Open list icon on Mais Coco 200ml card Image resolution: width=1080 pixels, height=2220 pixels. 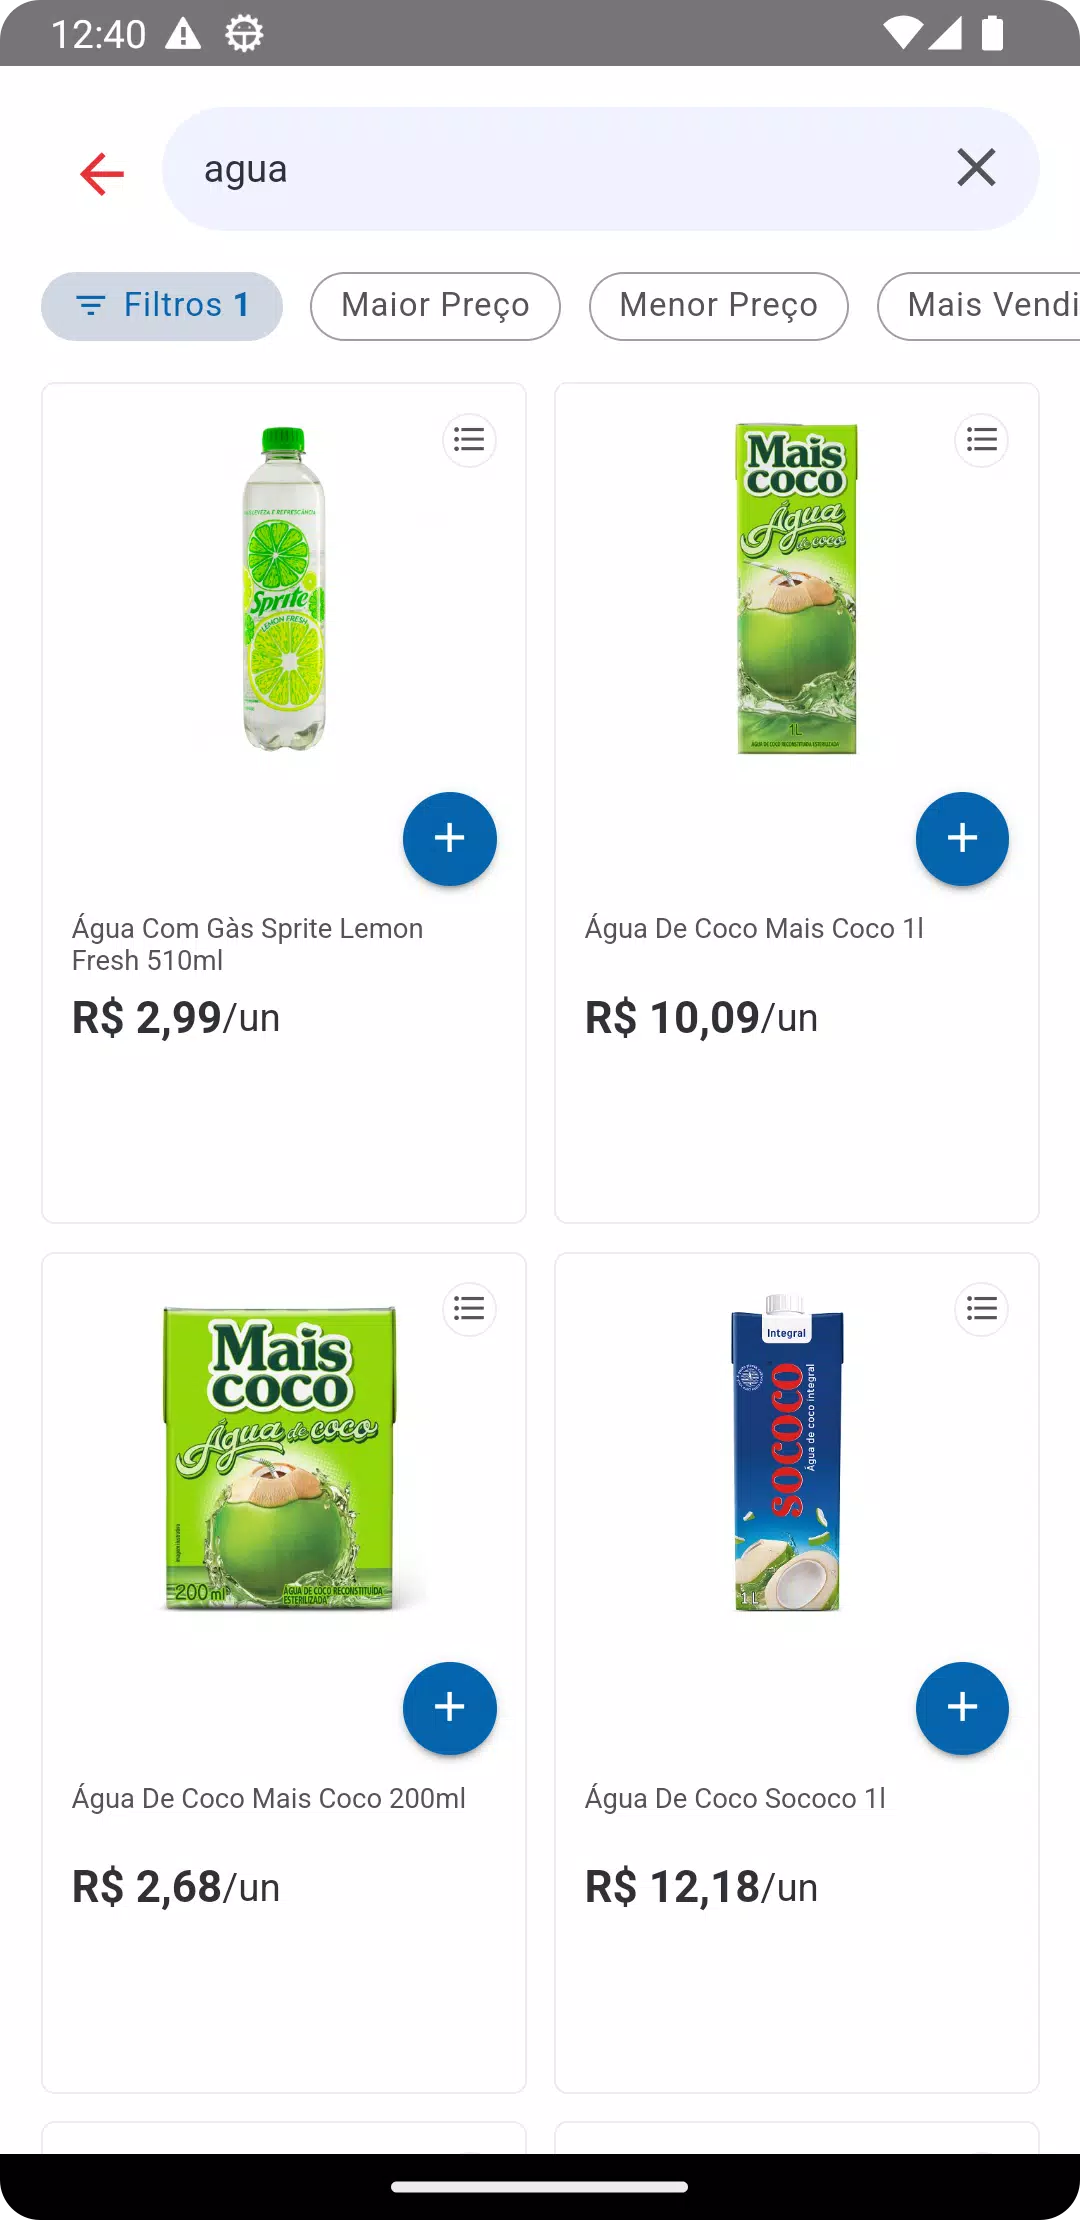coord(469,1308)
